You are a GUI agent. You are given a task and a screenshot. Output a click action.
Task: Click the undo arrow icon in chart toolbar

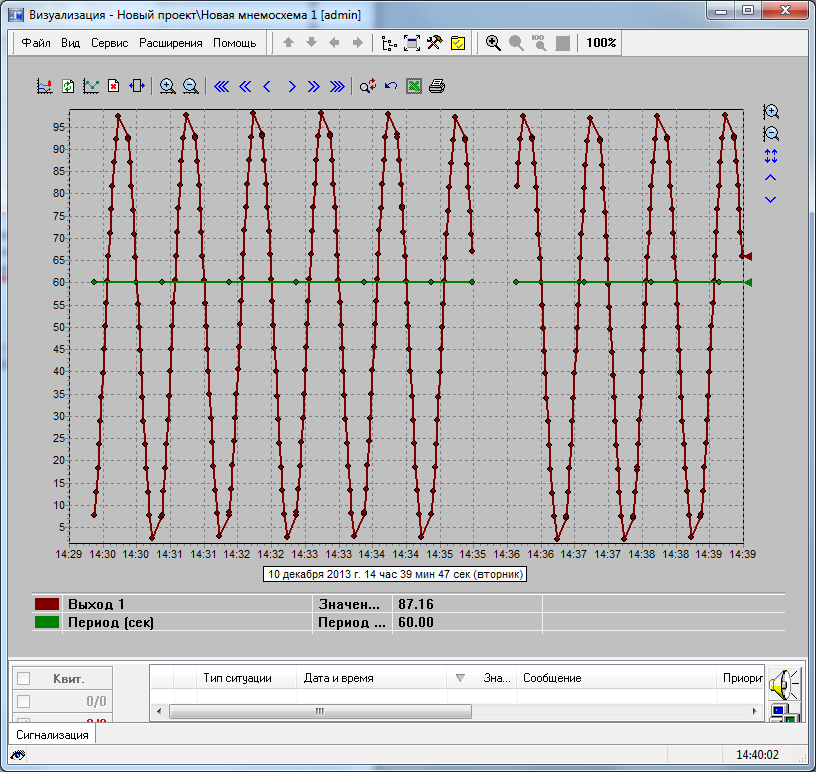tap(391, 87)
